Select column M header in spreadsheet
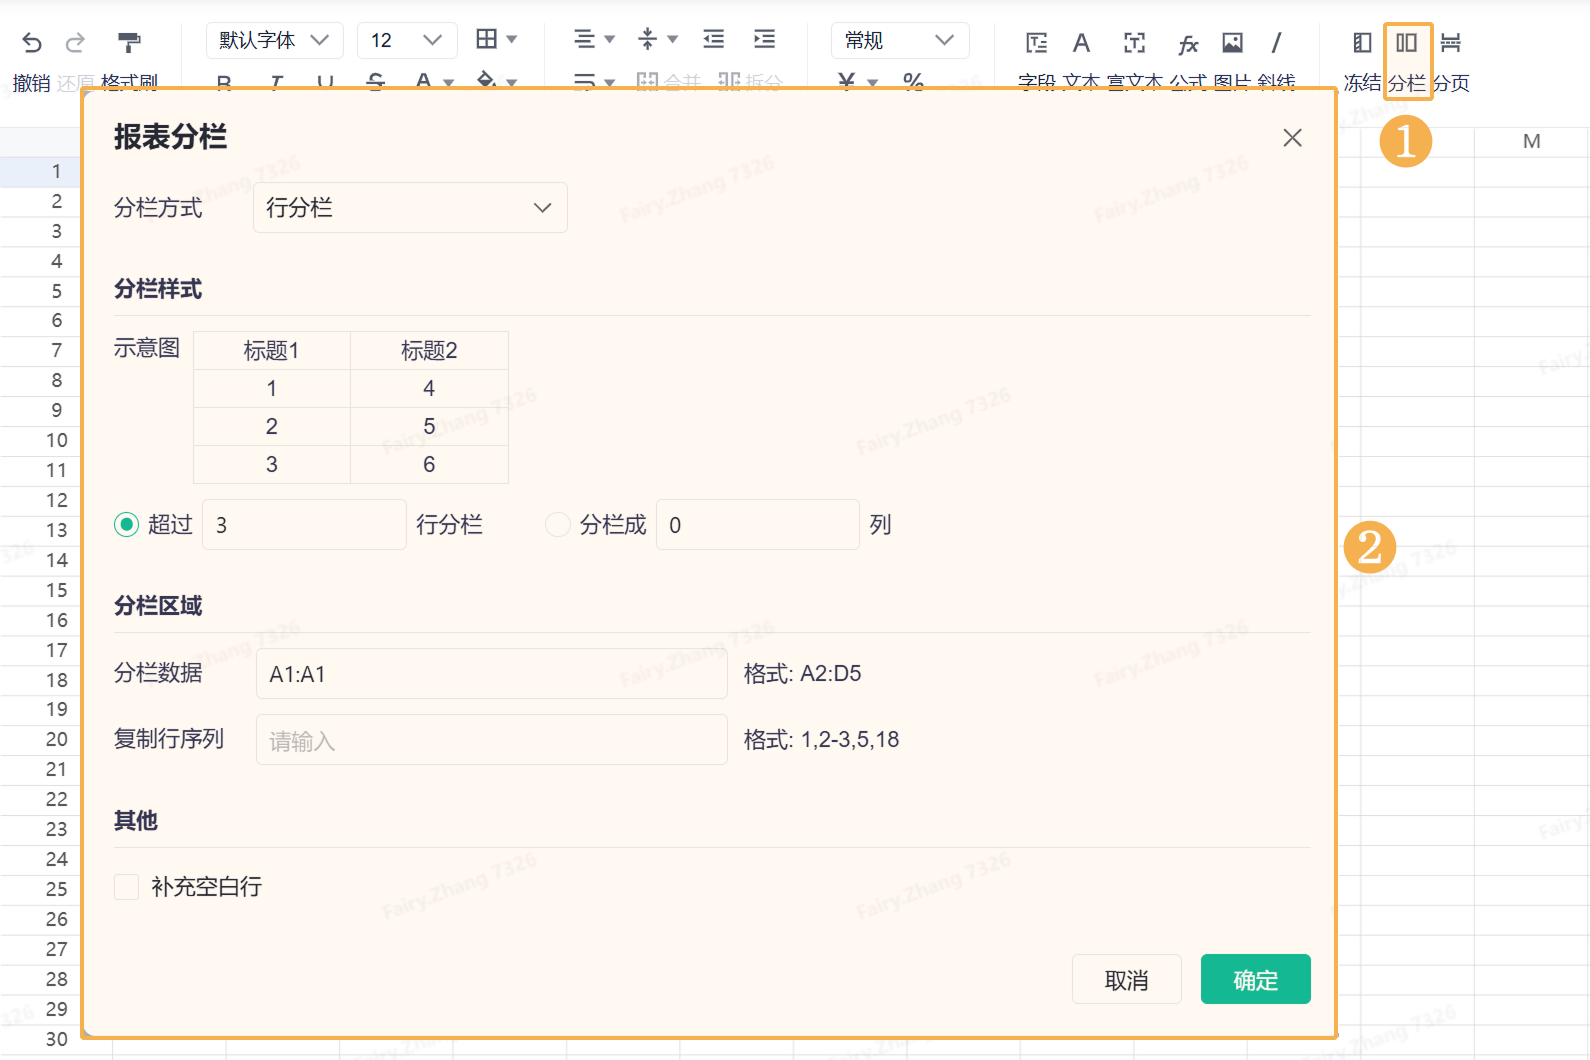This screenshot has width=1590, height=1060. (x=1531, y=142)
